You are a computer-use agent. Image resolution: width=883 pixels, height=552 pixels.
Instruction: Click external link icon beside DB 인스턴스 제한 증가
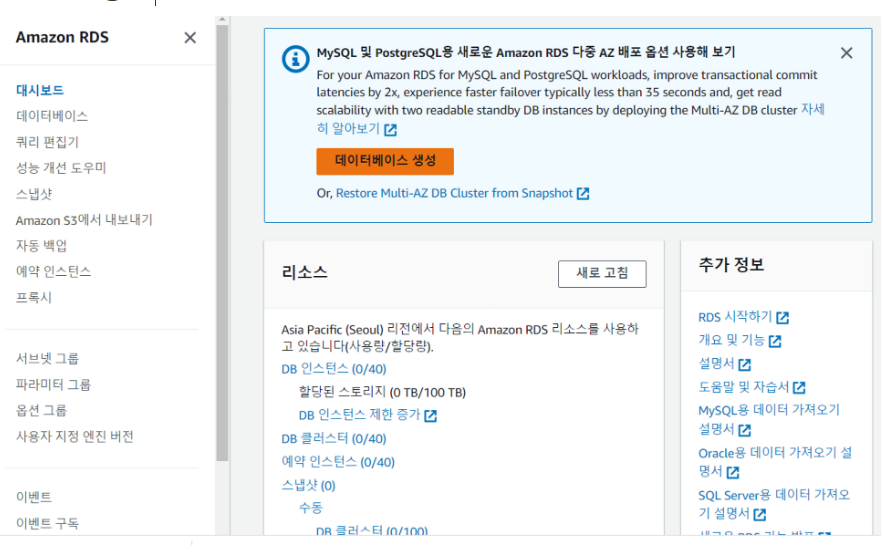click(x=430, y=416)
